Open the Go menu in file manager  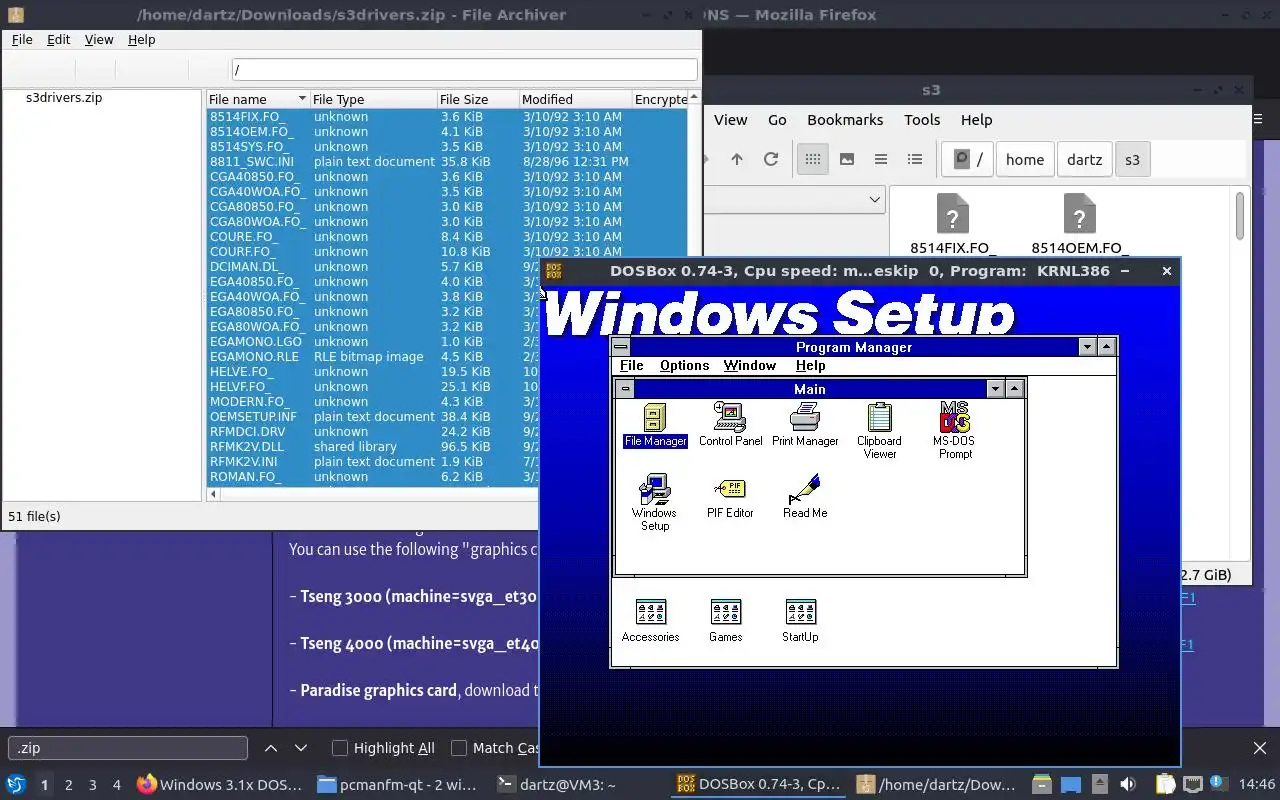pos(777,120)
